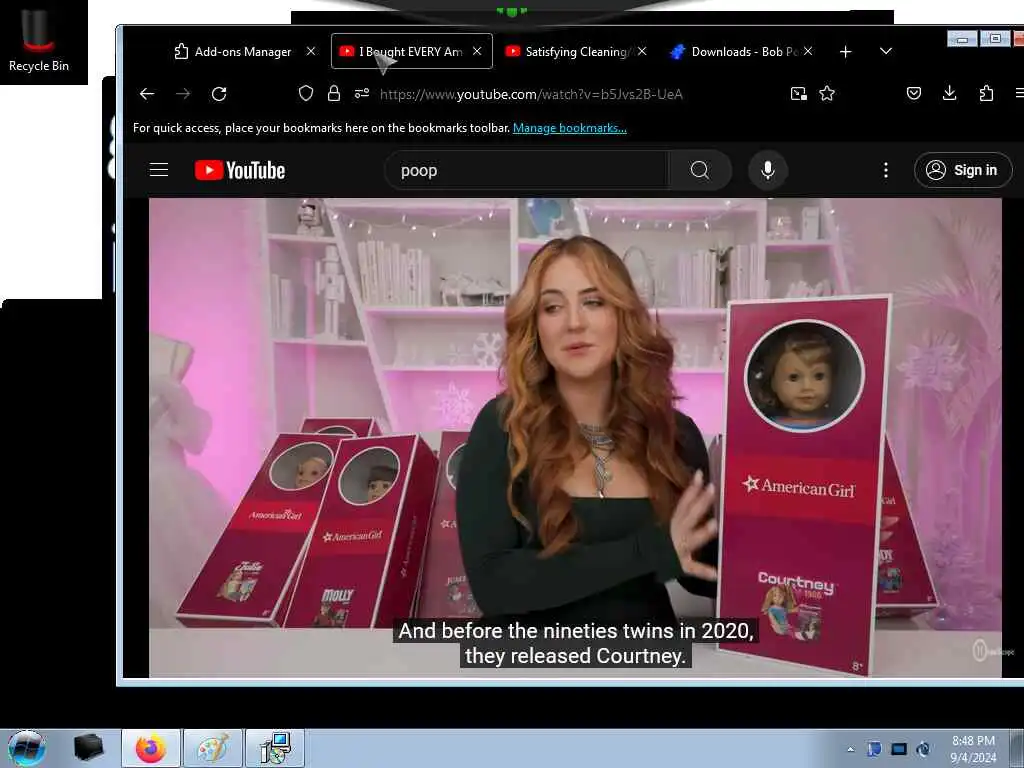The width and height of the screenshot is (1024, 768).
Task: Reload the current YouTube page
Action: coord(219,94)
